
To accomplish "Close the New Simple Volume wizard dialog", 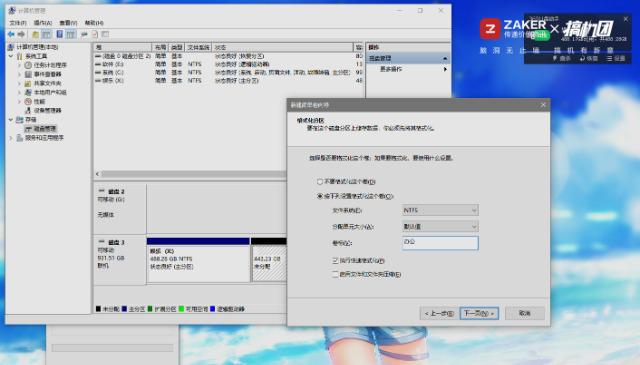I will pos(543,105).
